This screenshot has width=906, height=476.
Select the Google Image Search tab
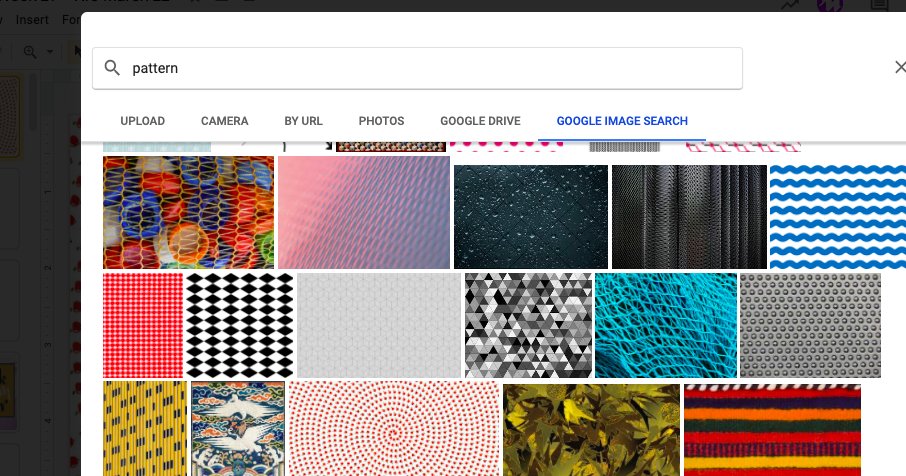[x=622, y=121]
